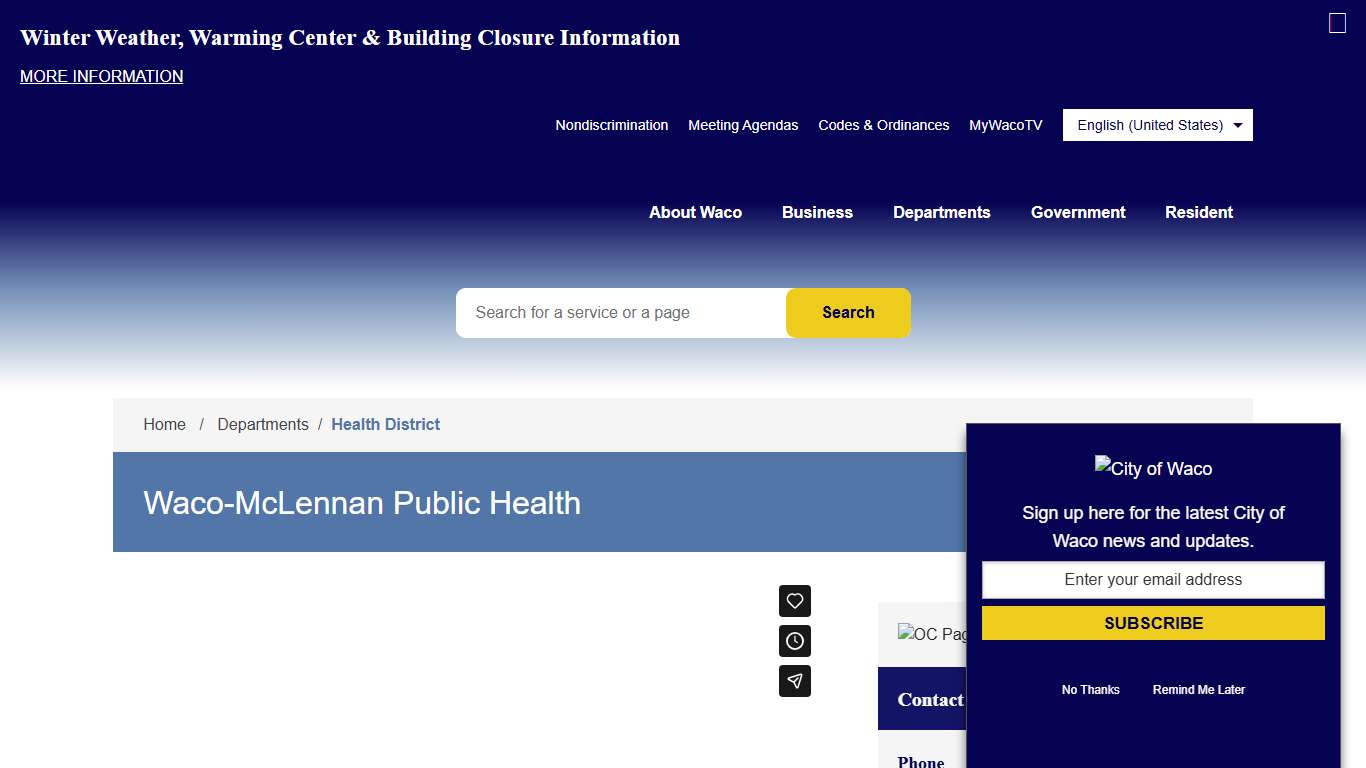Click the Home breadcrumb link
Image resolution: width=1366 pixels, height=768 pixels.
(164, 424)
